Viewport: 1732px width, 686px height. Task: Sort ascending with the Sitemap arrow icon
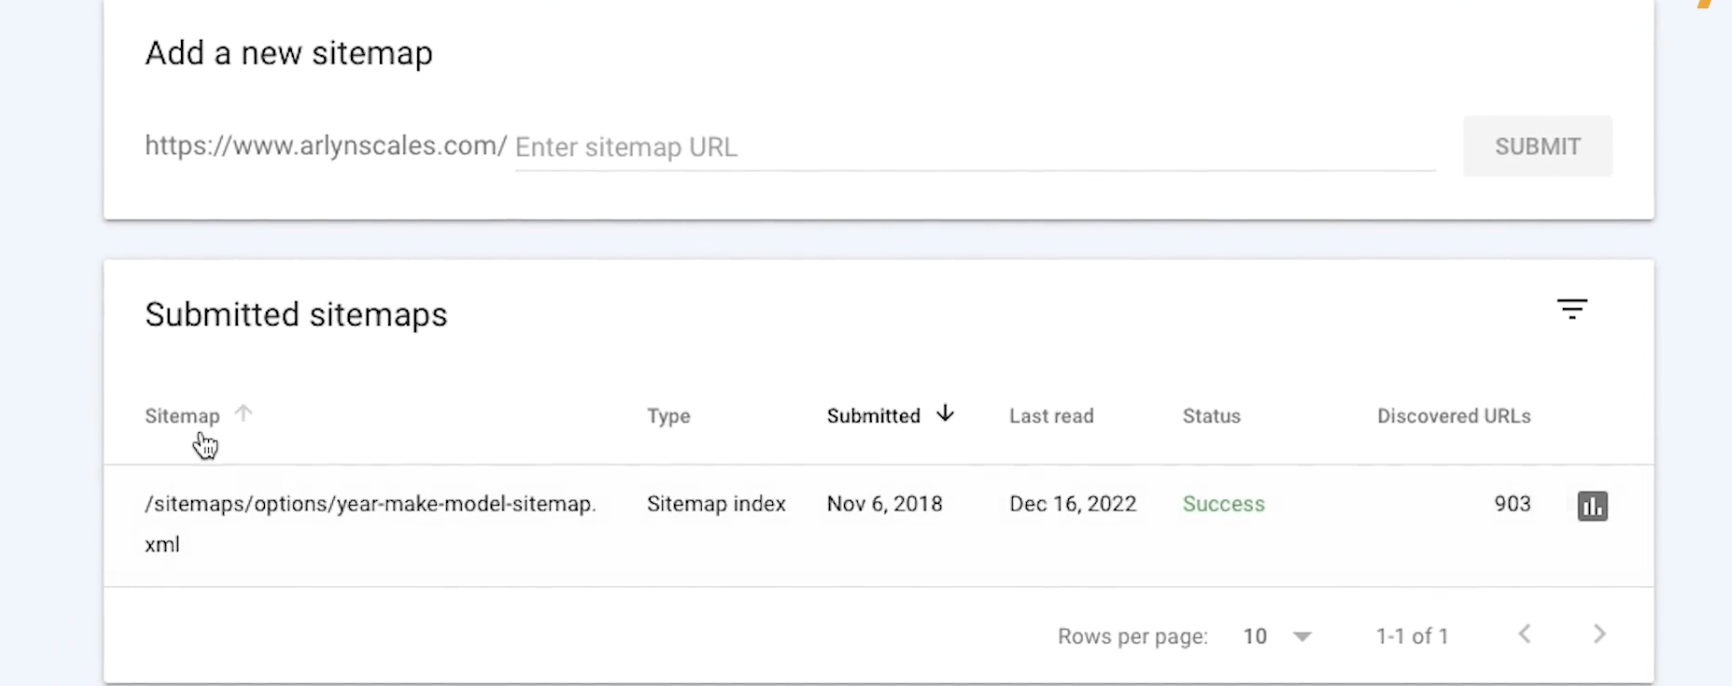[x=243, y=413]
